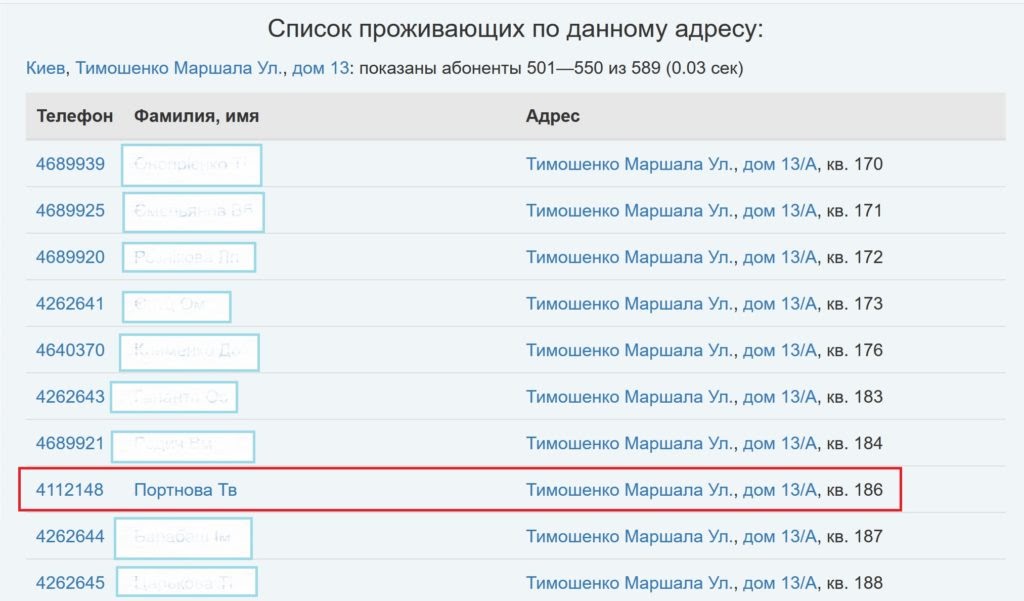Image resolution: width=1024 pixels, height=601 pixels.
Task: Open highlighted phone number 4112148
Action: [70, 490]
